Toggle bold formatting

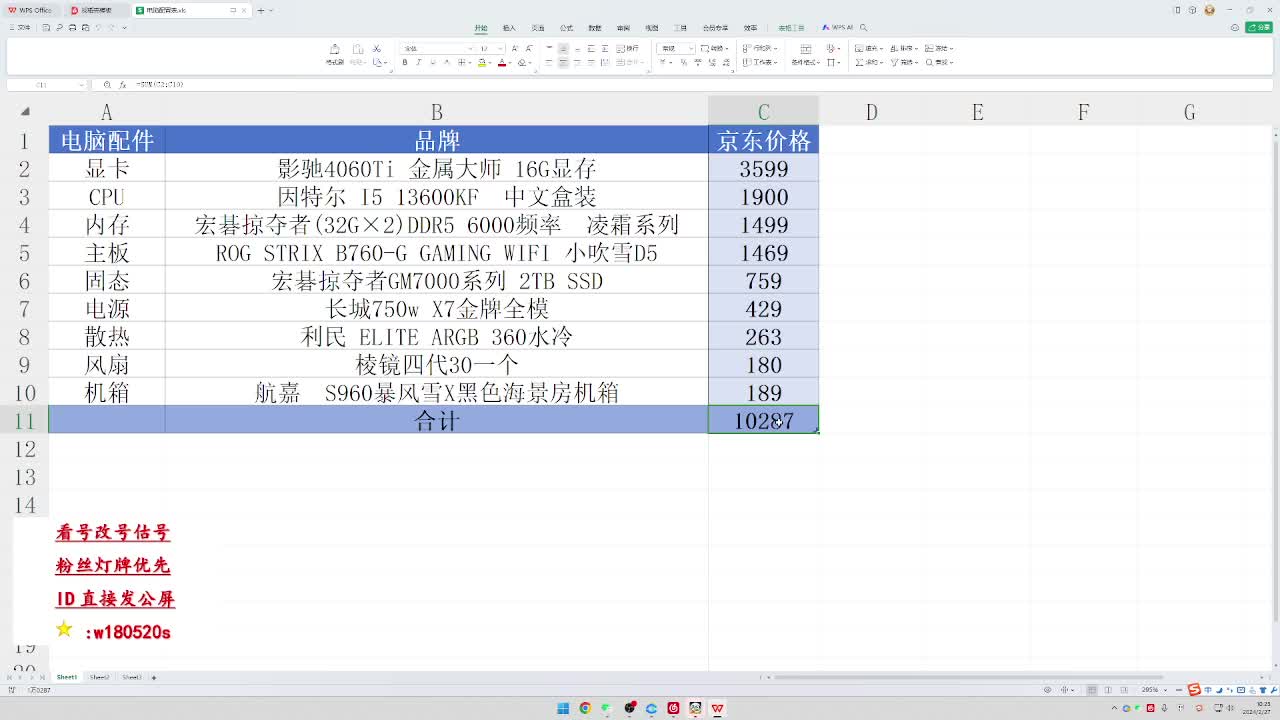coord(405,62)
